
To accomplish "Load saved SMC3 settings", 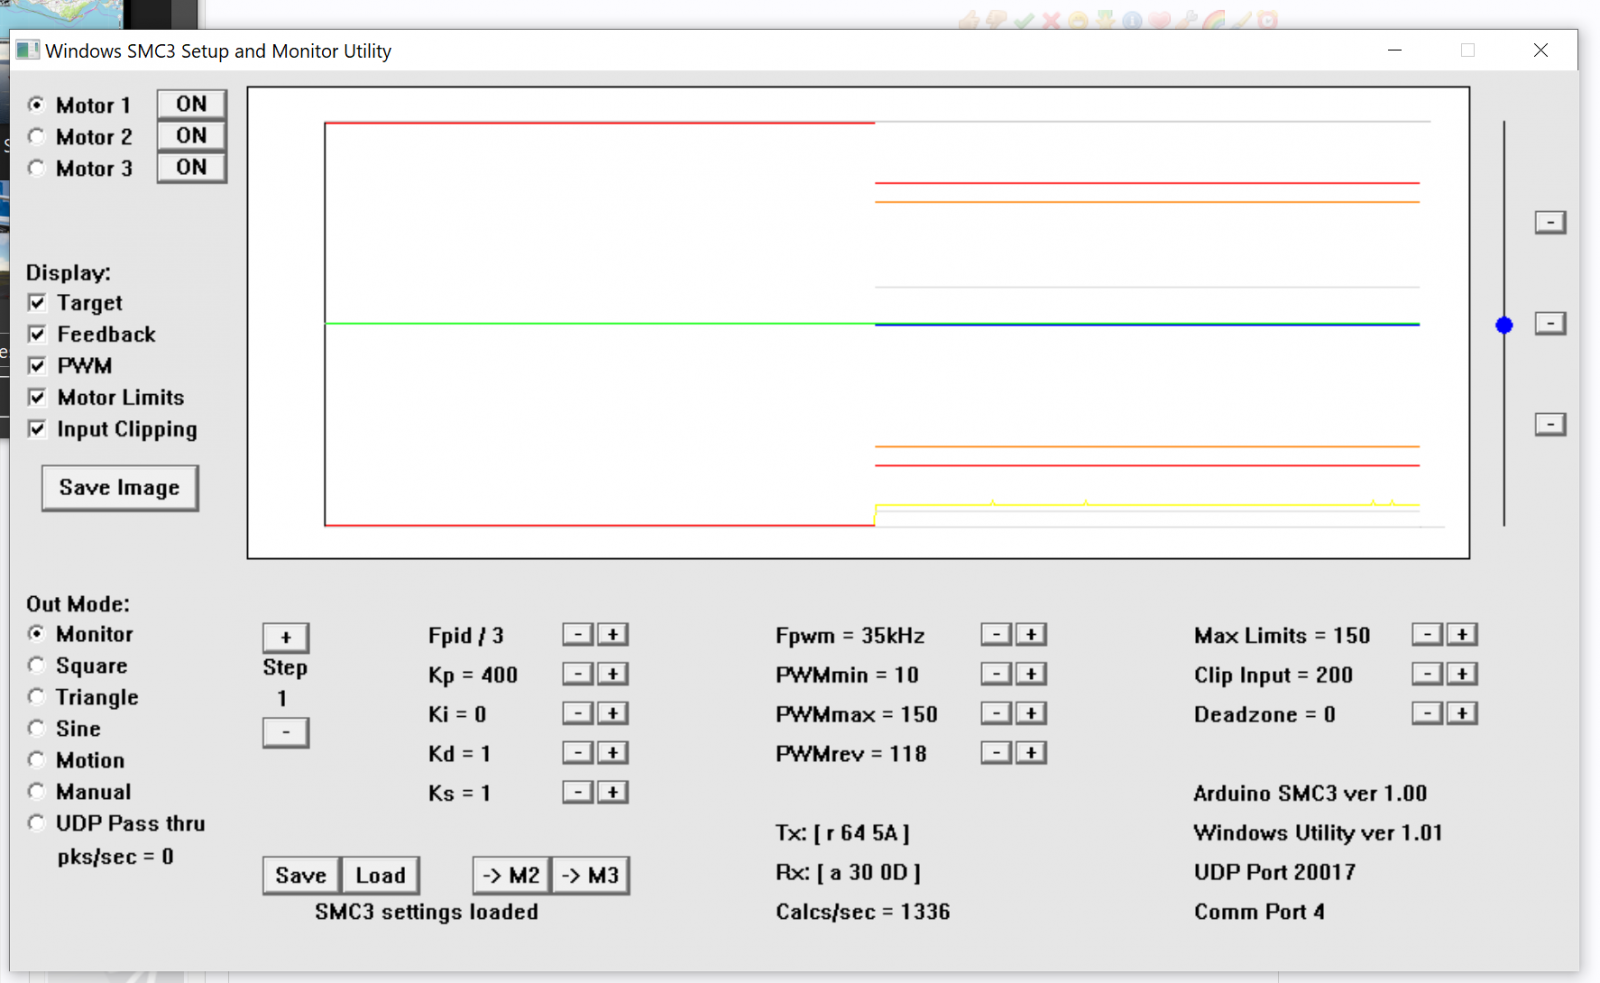I will tap(380, 875).
